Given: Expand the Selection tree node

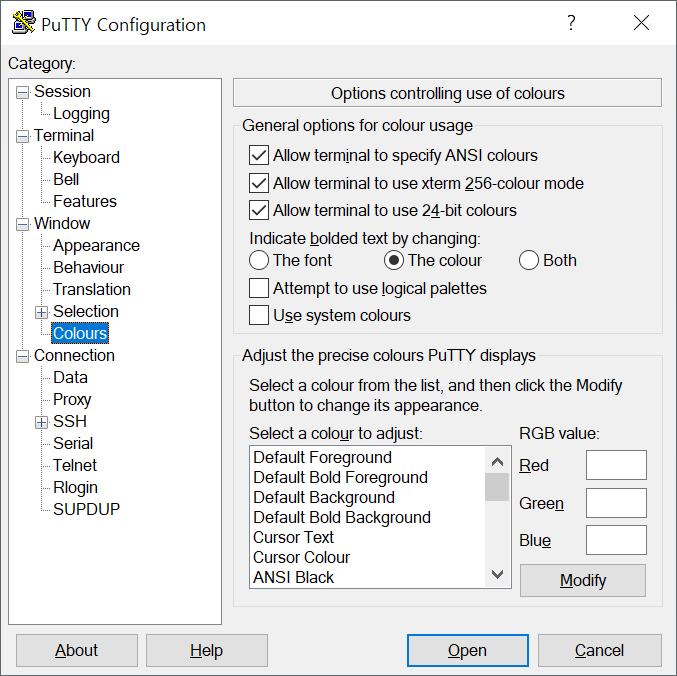Looking at the screenshot, I should coord(41,312).
